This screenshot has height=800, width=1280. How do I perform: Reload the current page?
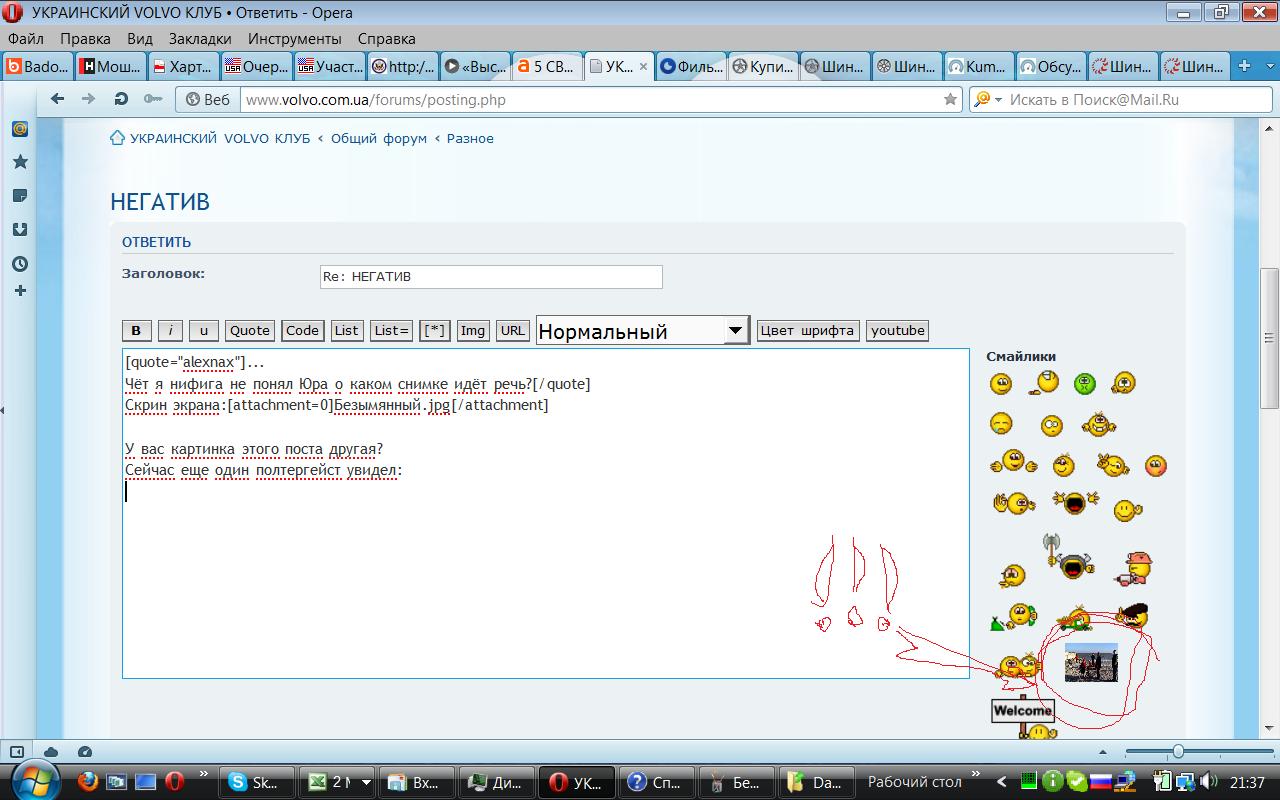[121, 99]
